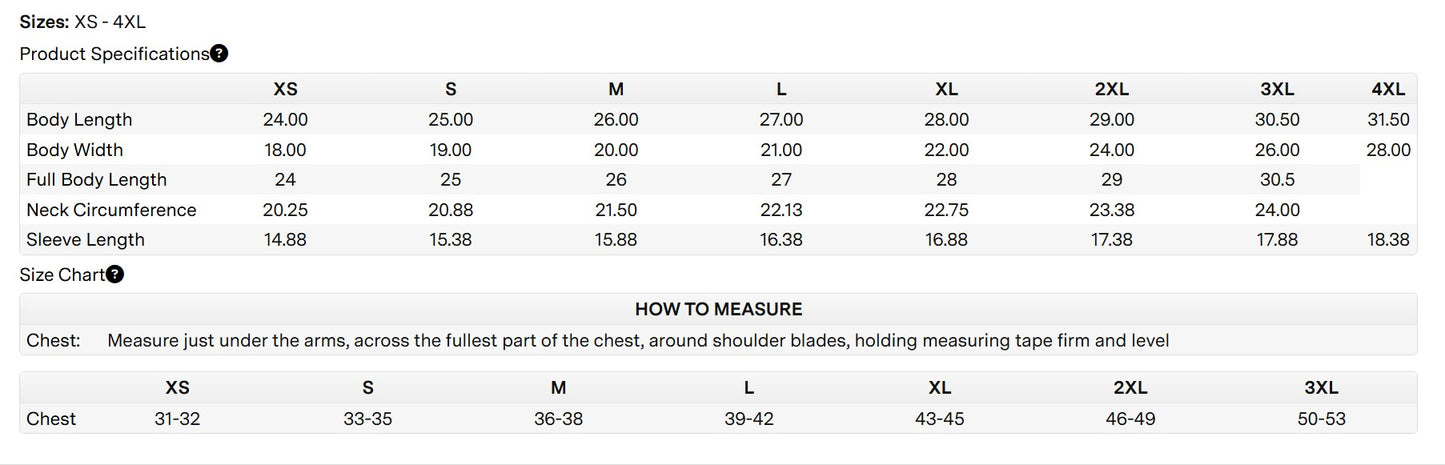
Task: Click the Chest measuring instructions text
Action: [x=638, y=341]
